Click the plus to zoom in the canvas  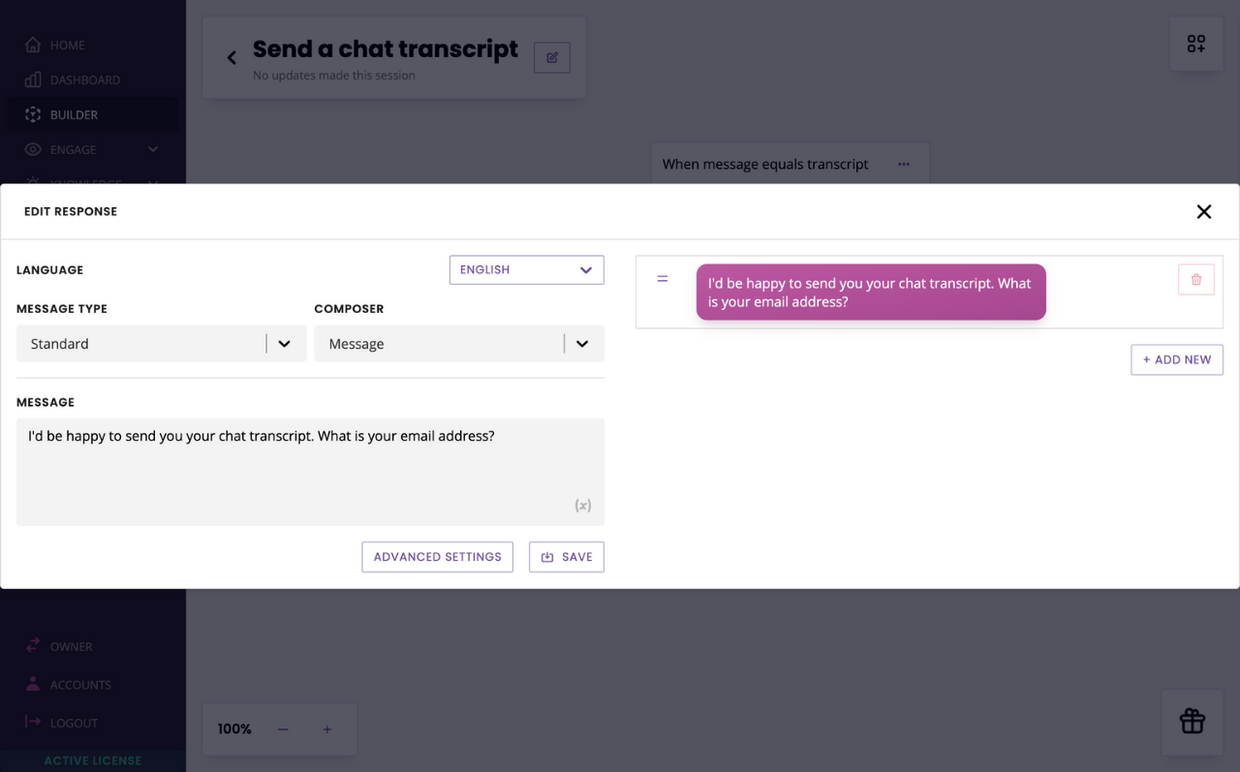[327, 729]
